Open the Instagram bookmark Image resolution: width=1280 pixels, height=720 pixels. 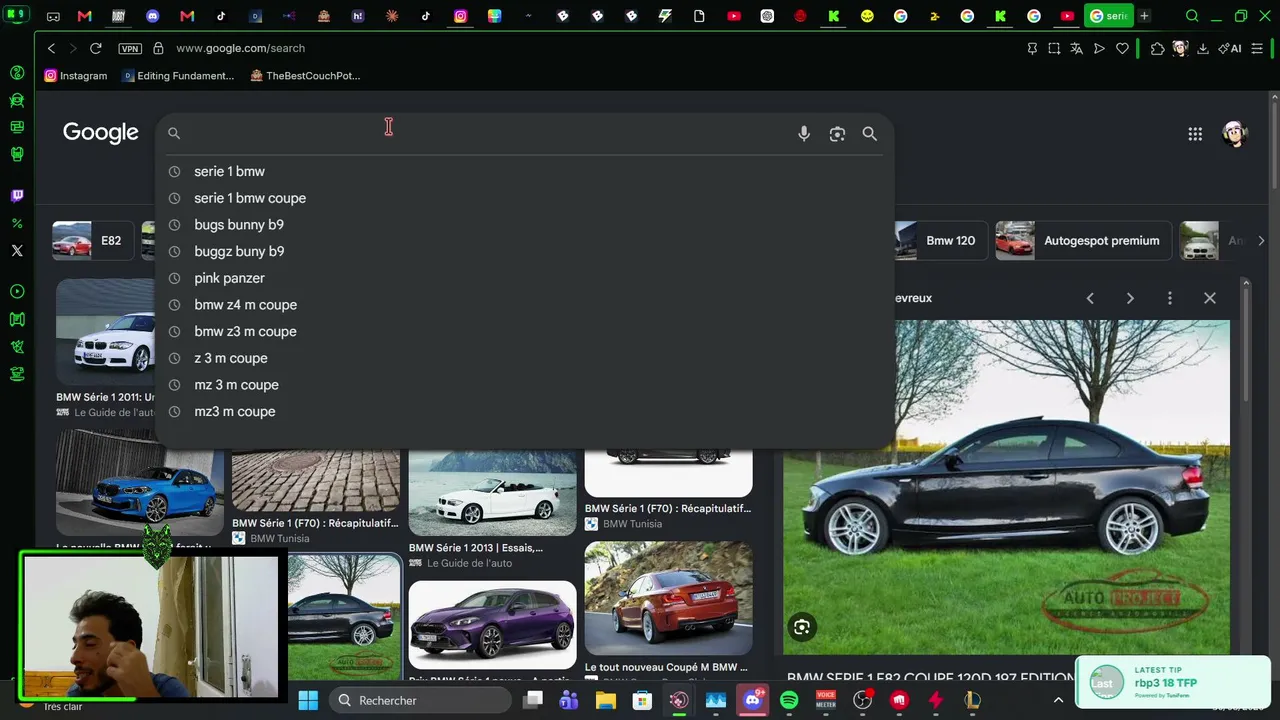(76, 76)
